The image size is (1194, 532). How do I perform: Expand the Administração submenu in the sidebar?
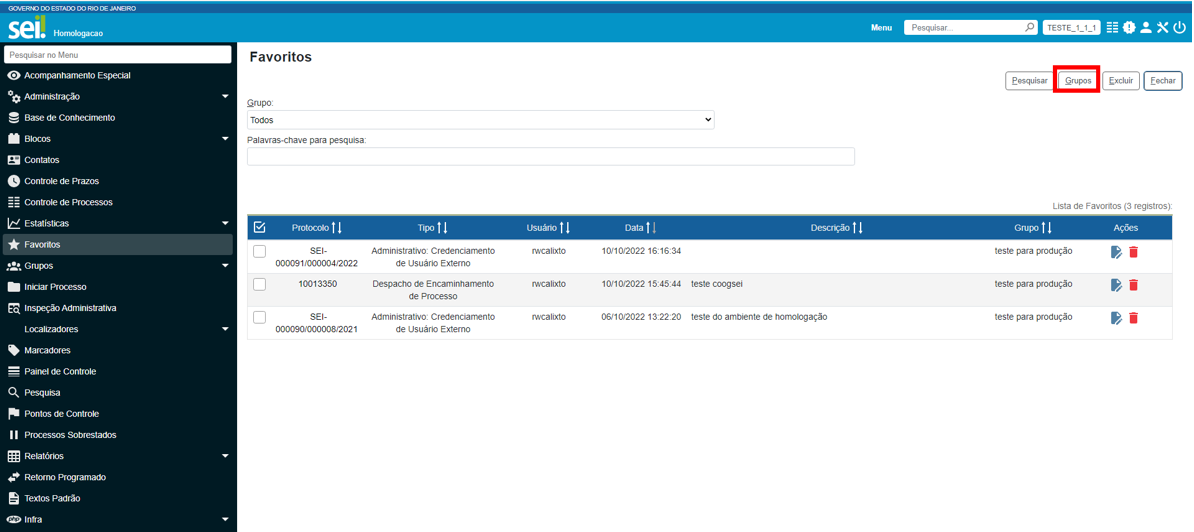tap(225, 97)
